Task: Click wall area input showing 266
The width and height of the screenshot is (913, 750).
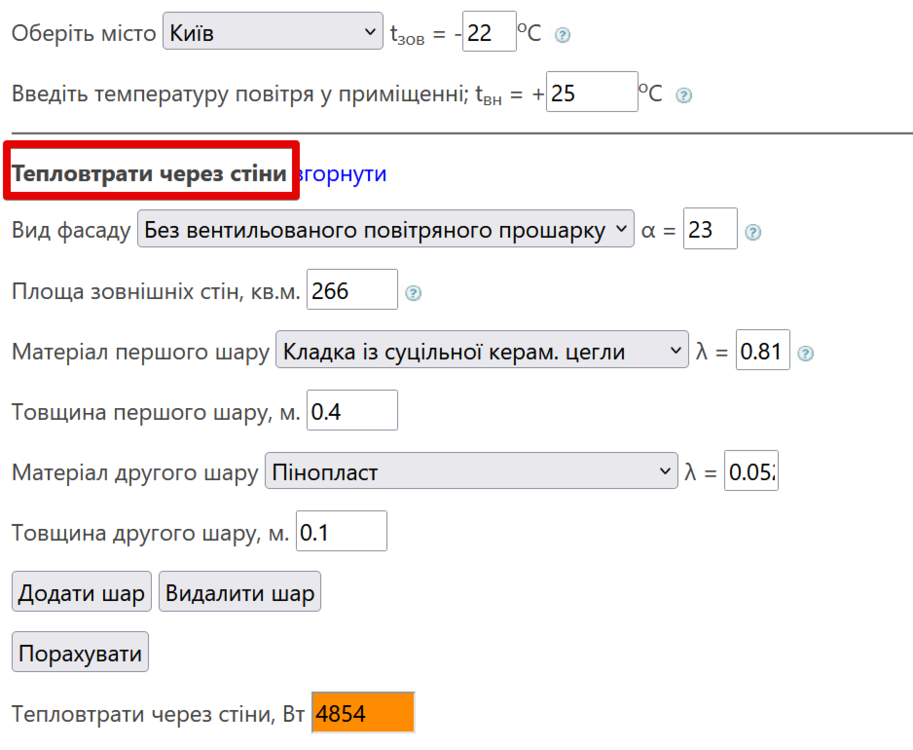Action: tap(351, 292)
